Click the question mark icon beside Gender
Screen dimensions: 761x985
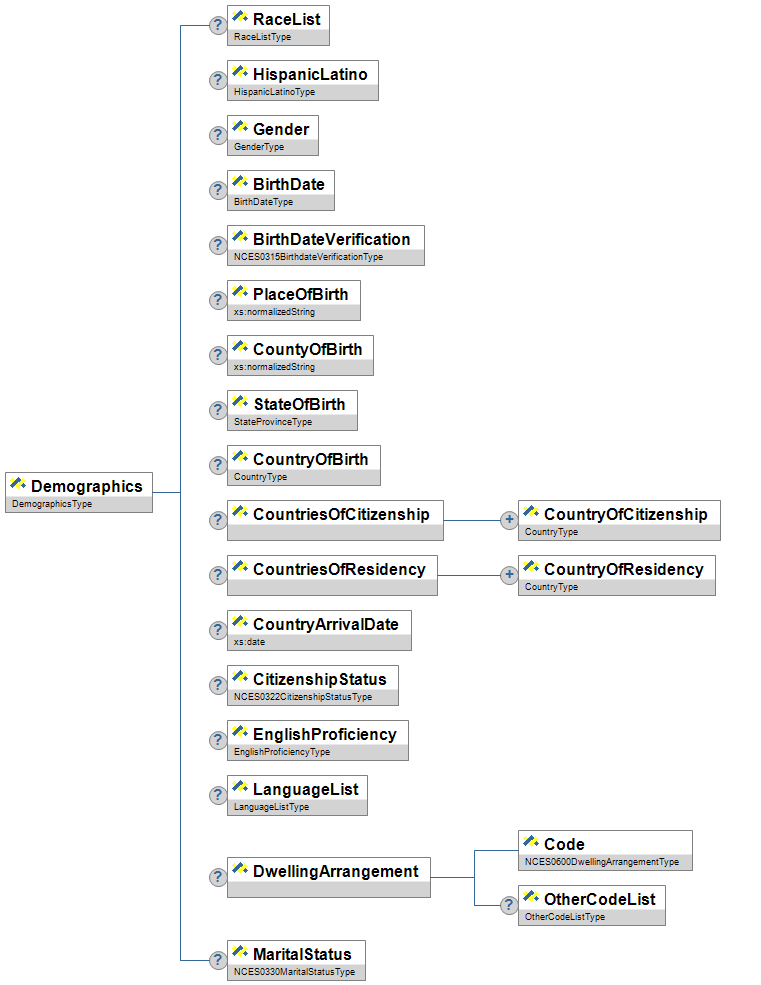(x=217, y=135)
